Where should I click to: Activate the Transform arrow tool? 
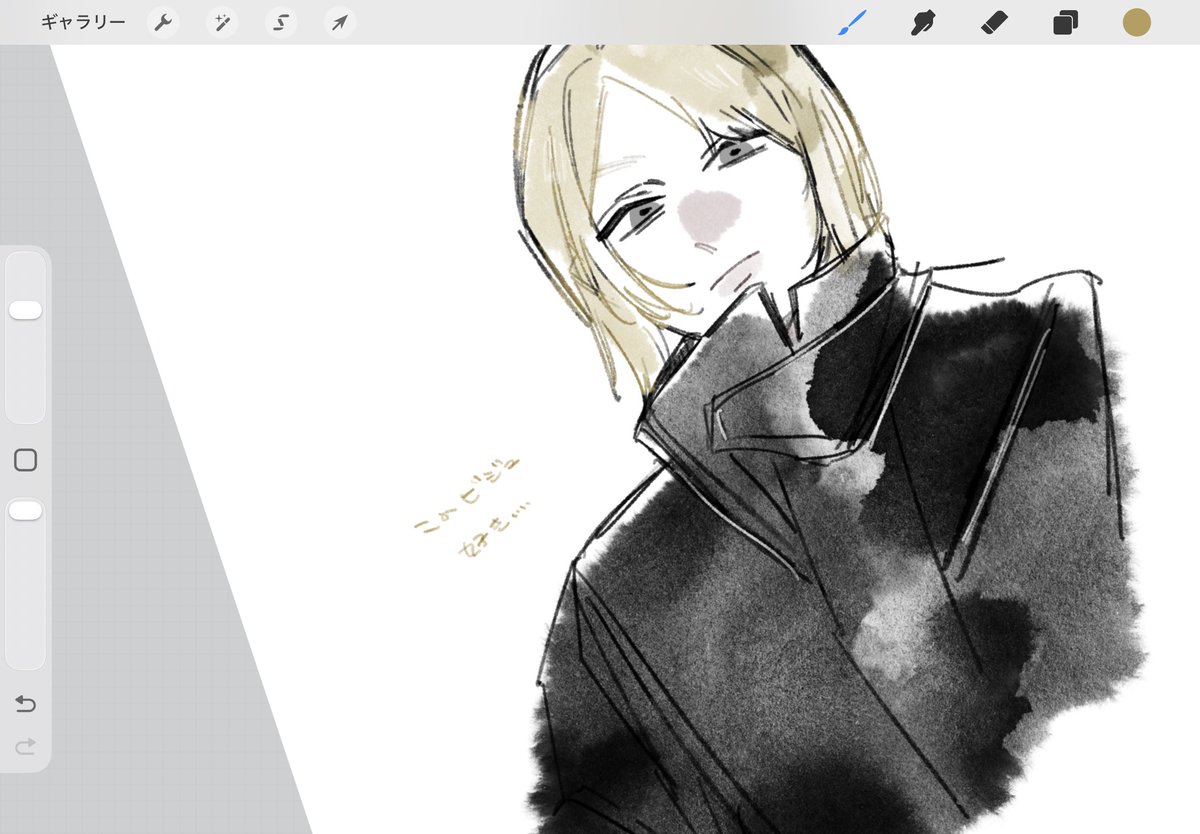click(x=340, y=23)
